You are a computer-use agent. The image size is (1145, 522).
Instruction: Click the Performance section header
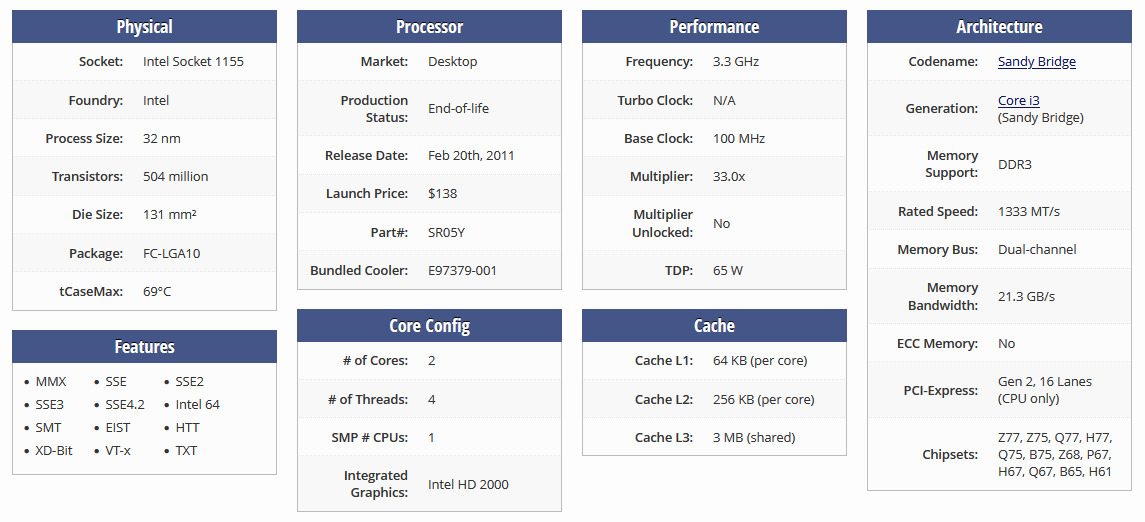pyautogui.click(x=714, y=27)
